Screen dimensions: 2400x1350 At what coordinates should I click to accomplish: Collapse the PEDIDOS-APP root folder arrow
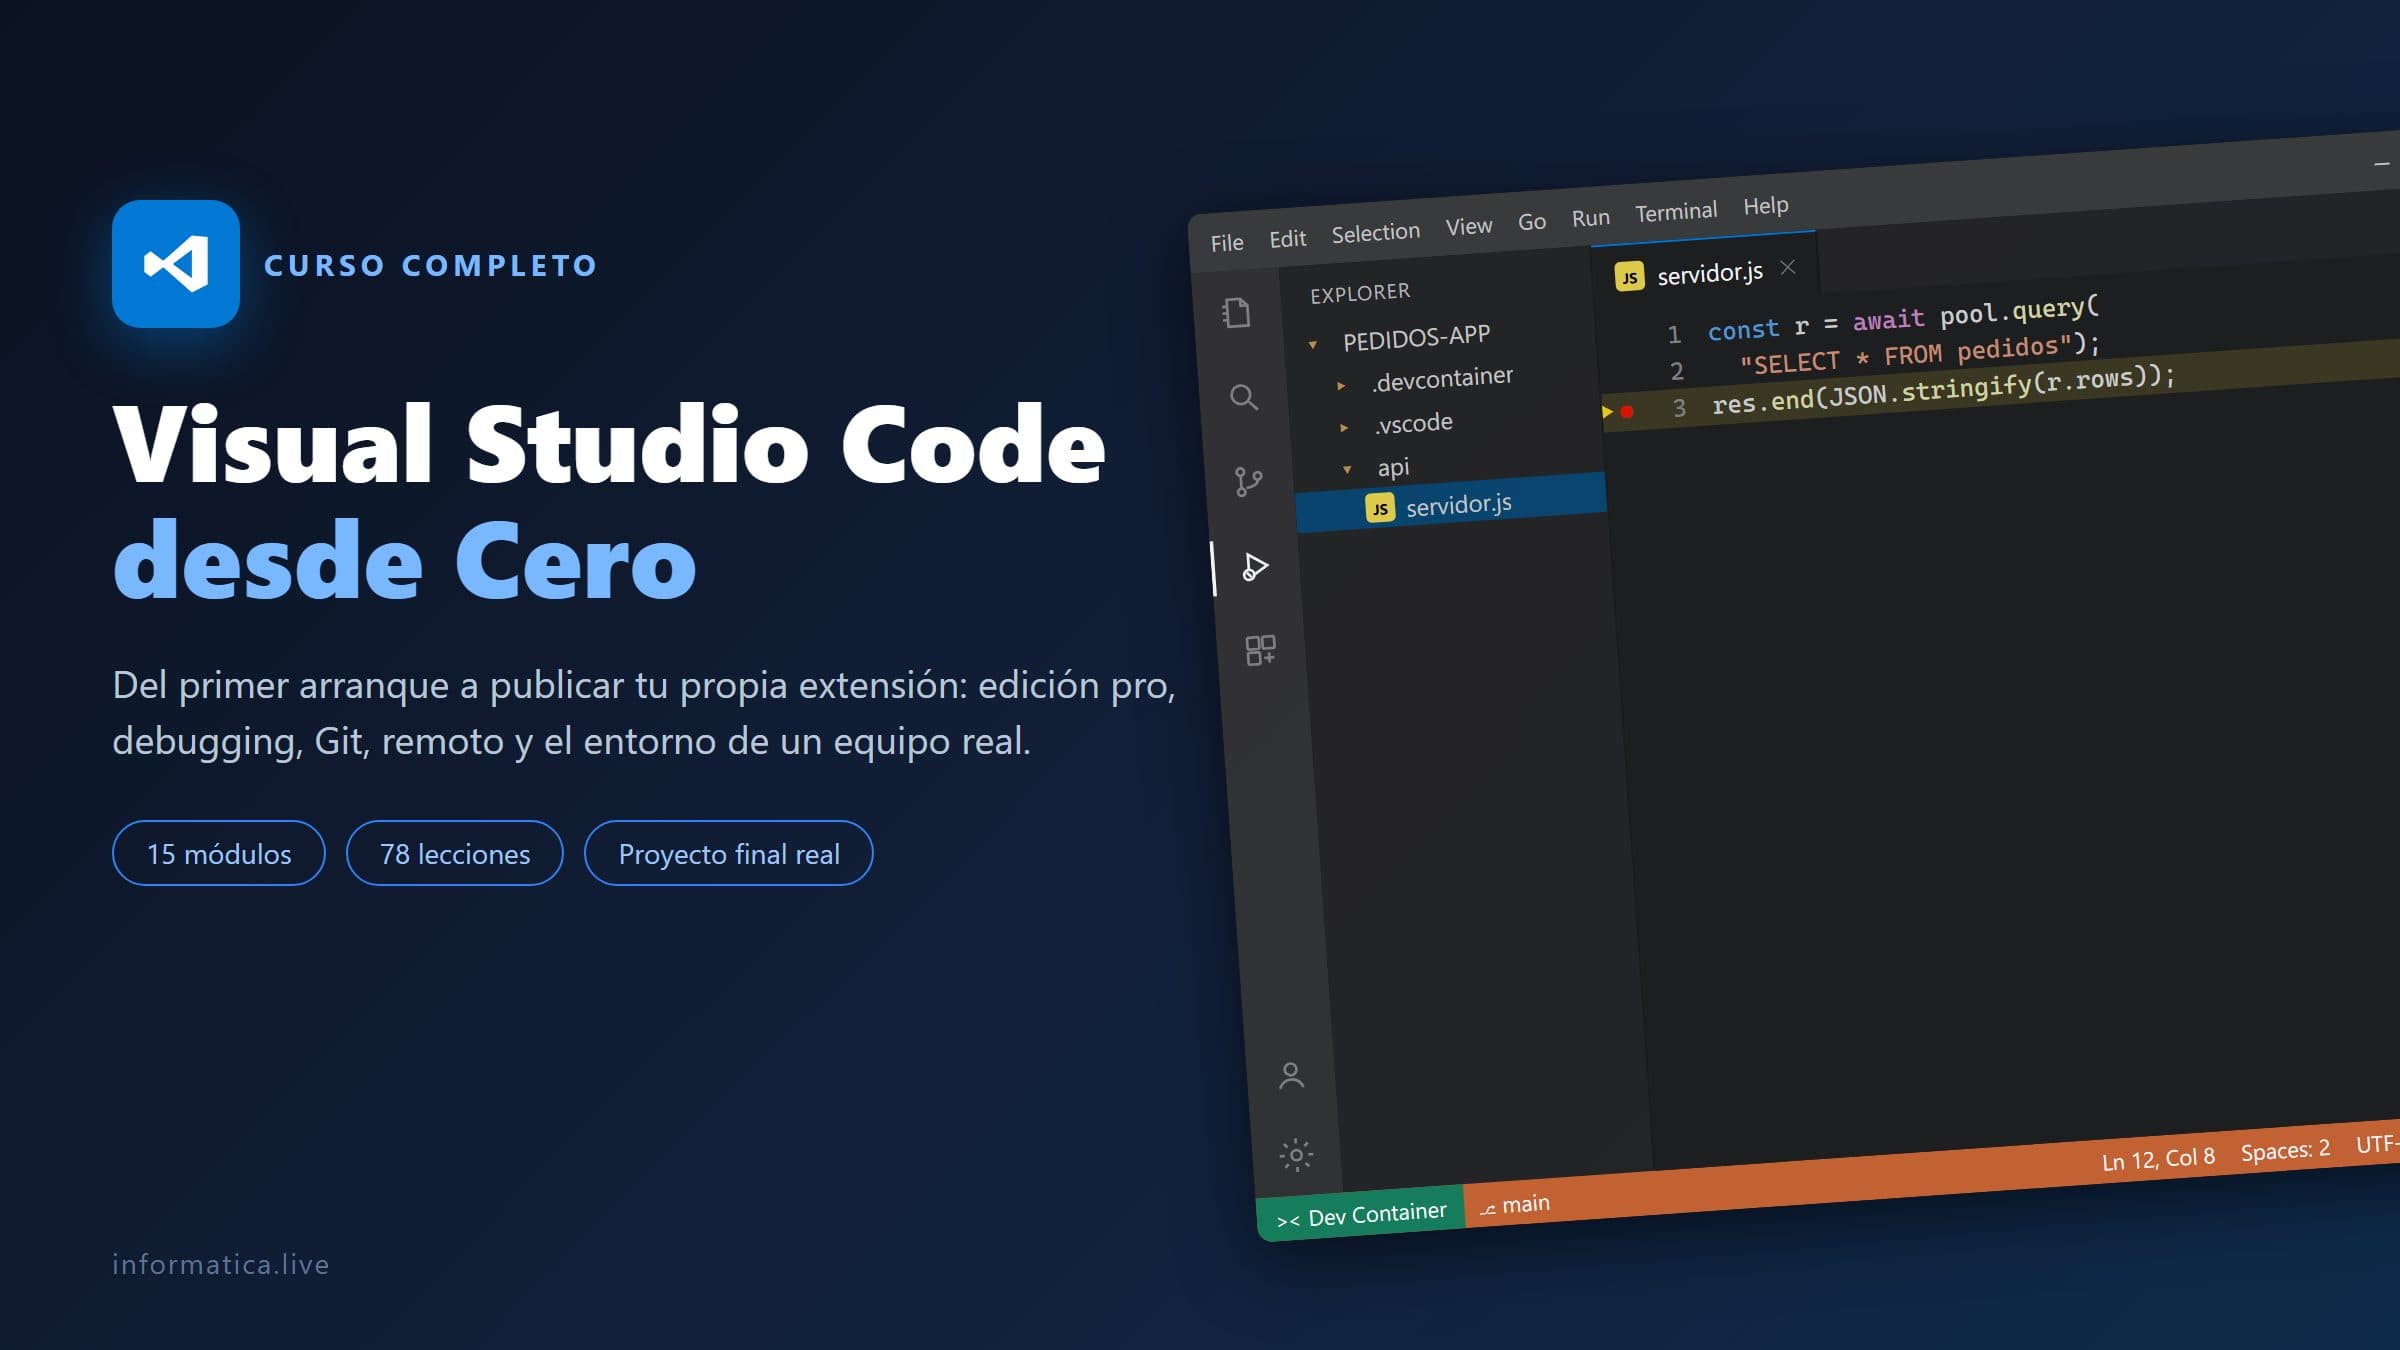[1313, 345]
